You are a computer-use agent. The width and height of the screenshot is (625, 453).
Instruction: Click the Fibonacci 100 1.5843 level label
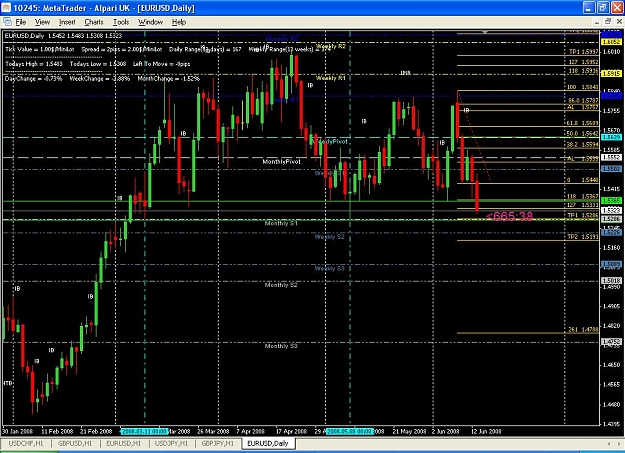click(x=582, y=87)
